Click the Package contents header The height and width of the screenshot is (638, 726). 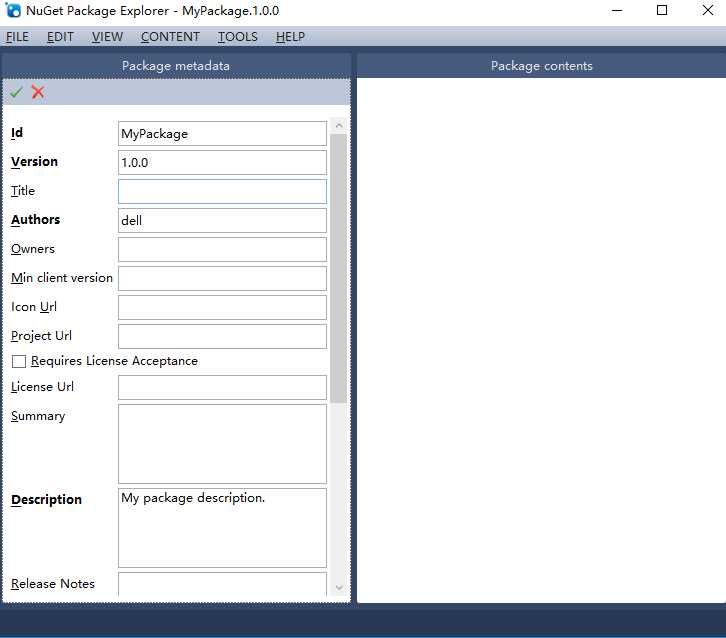pos(541,66)
